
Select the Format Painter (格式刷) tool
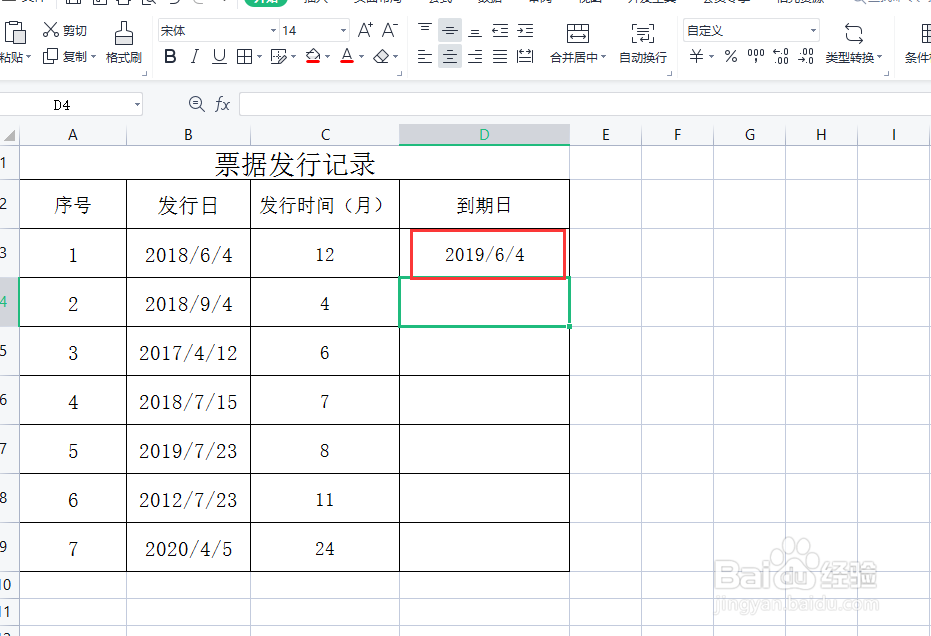click(x=124, y=42)
